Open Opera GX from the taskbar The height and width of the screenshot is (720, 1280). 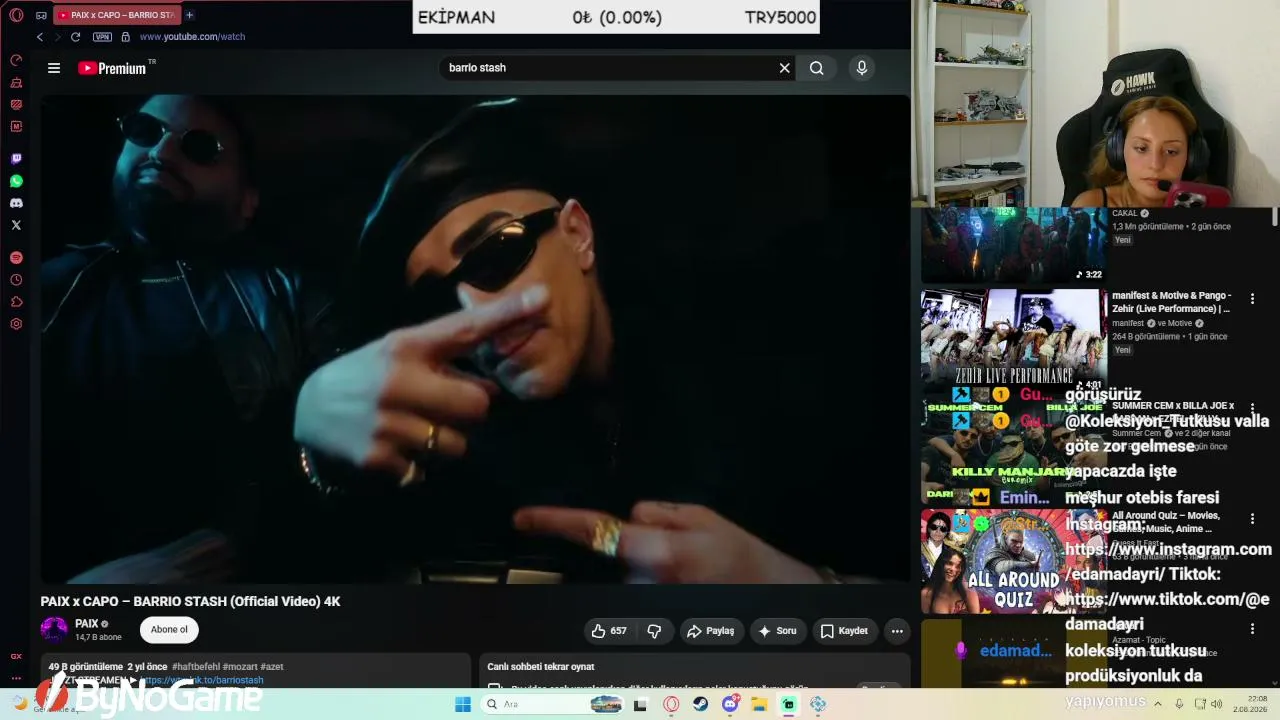pyautogui.click(x=671, y=704)
